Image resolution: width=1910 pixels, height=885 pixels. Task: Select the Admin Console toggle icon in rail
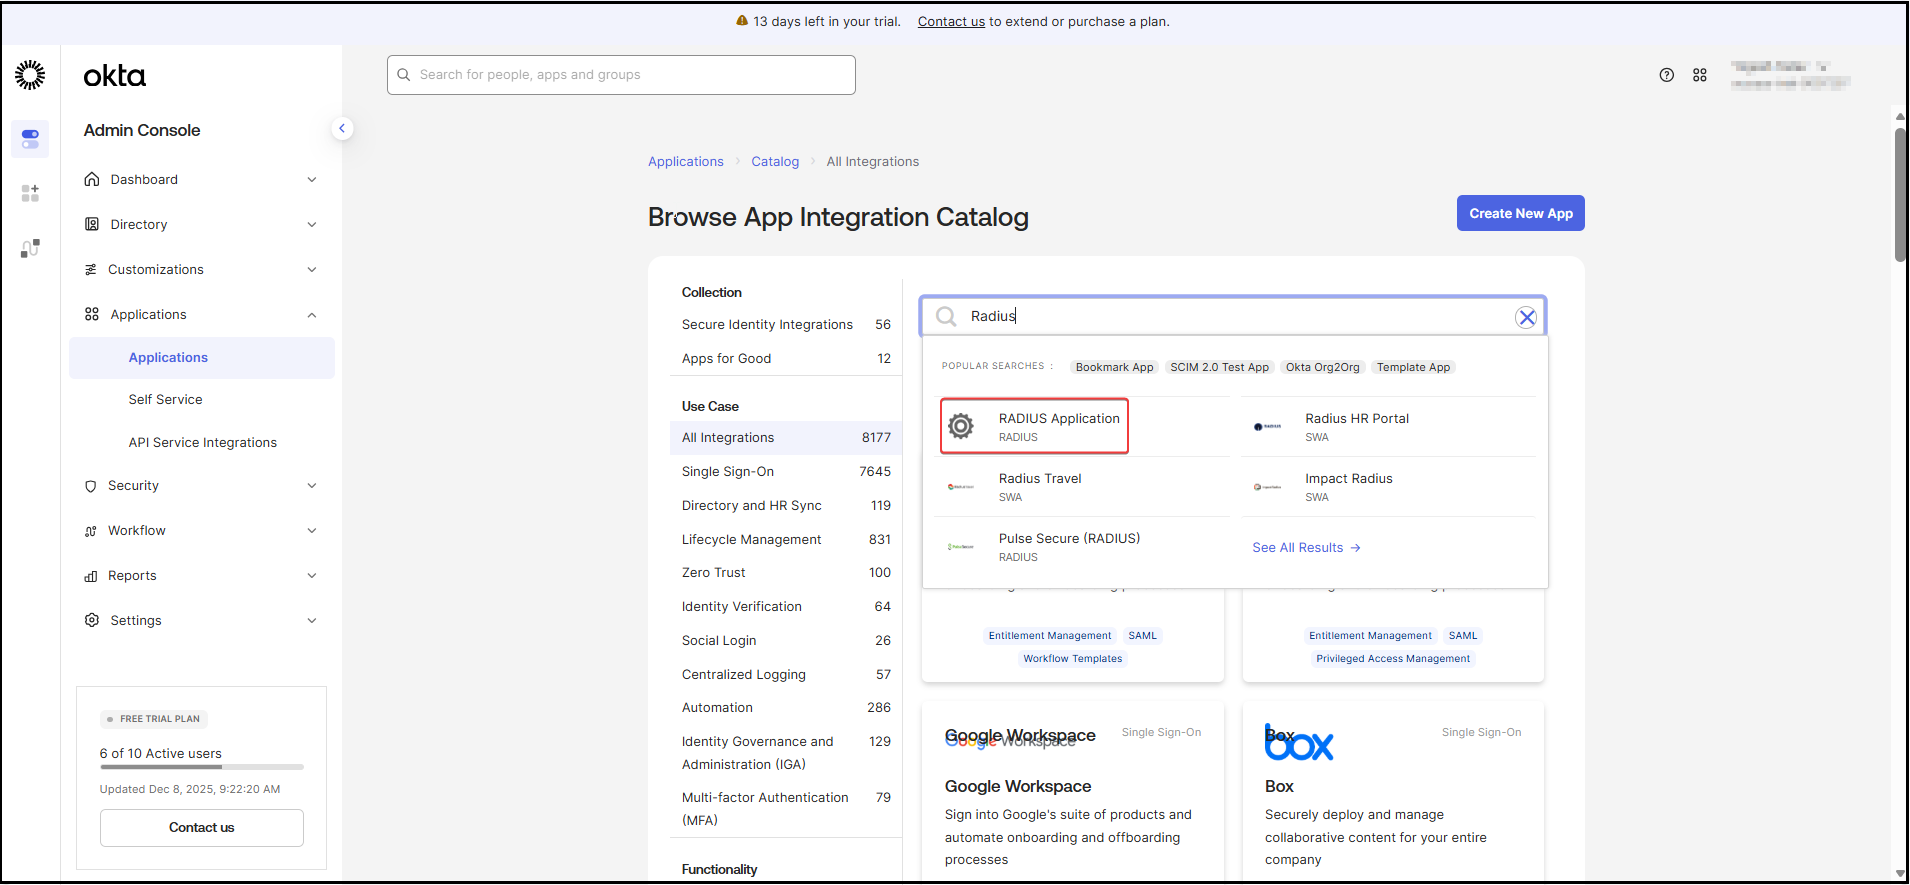pyautogui.click(x=30, y=138)
